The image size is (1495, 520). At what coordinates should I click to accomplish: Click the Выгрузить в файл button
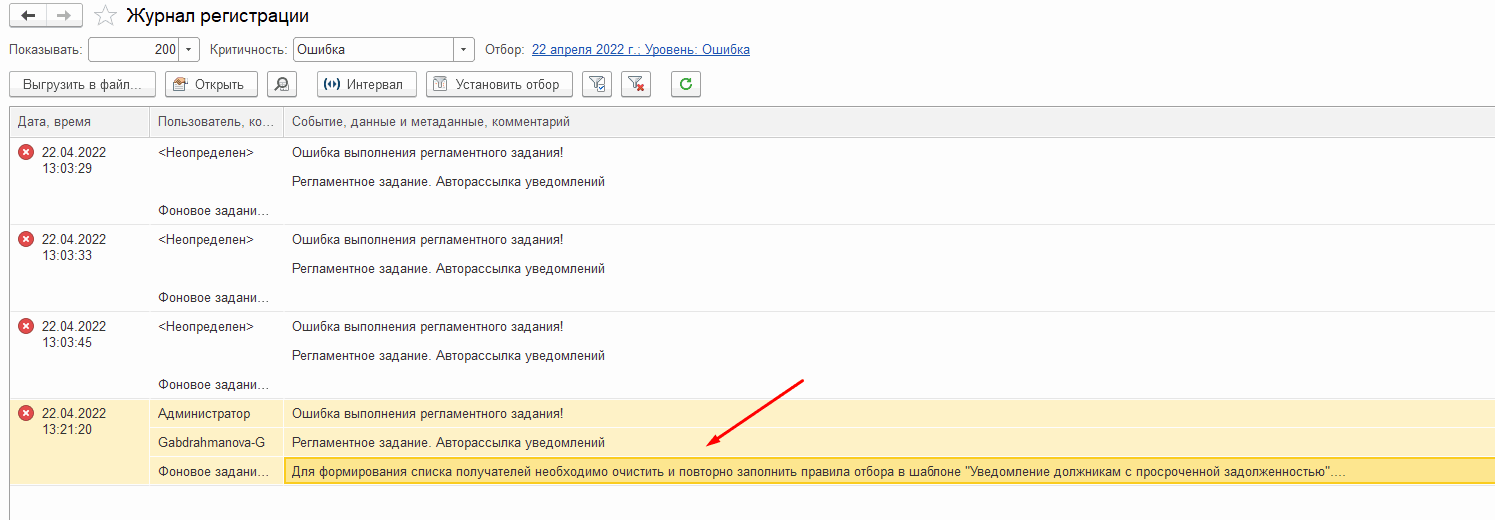pos(83,84)
